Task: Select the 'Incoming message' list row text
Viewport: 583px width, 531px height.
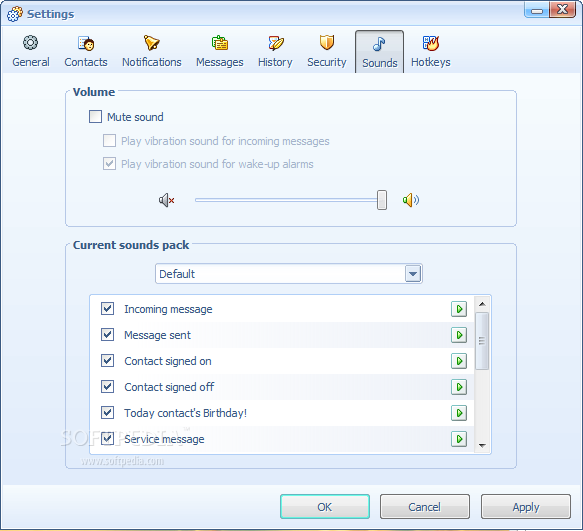Action: [x=168, y=309]
